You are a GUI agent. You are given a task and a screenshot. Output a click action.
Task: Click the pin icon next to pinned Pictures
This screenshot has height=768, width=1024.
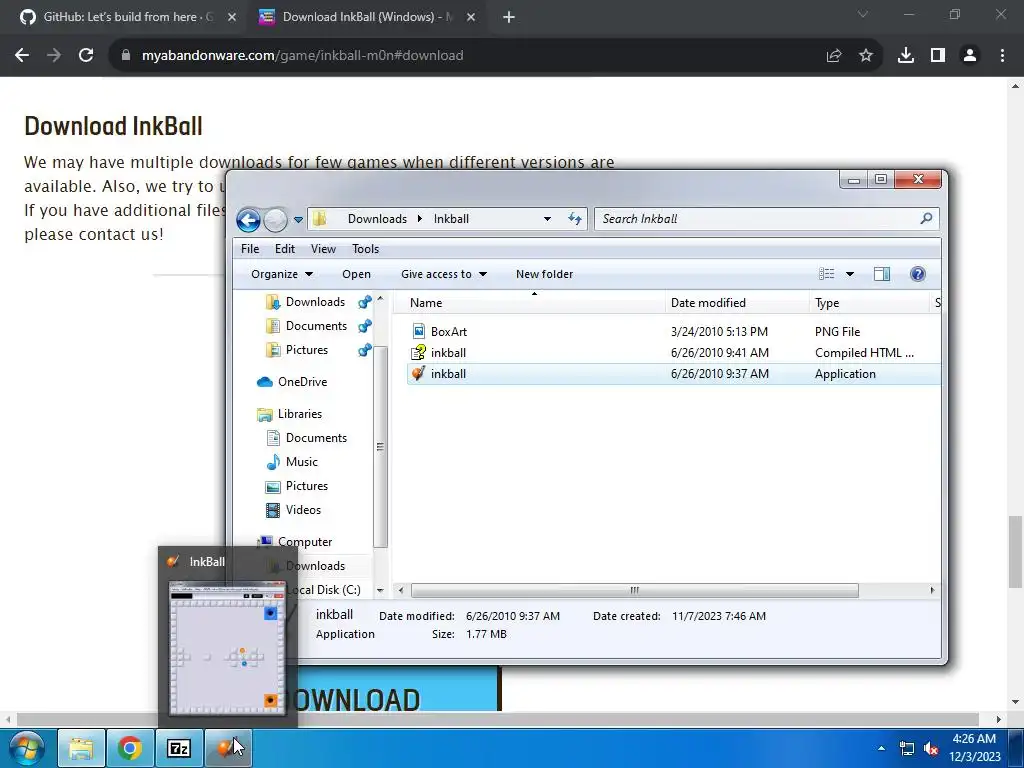coord(364,350)
